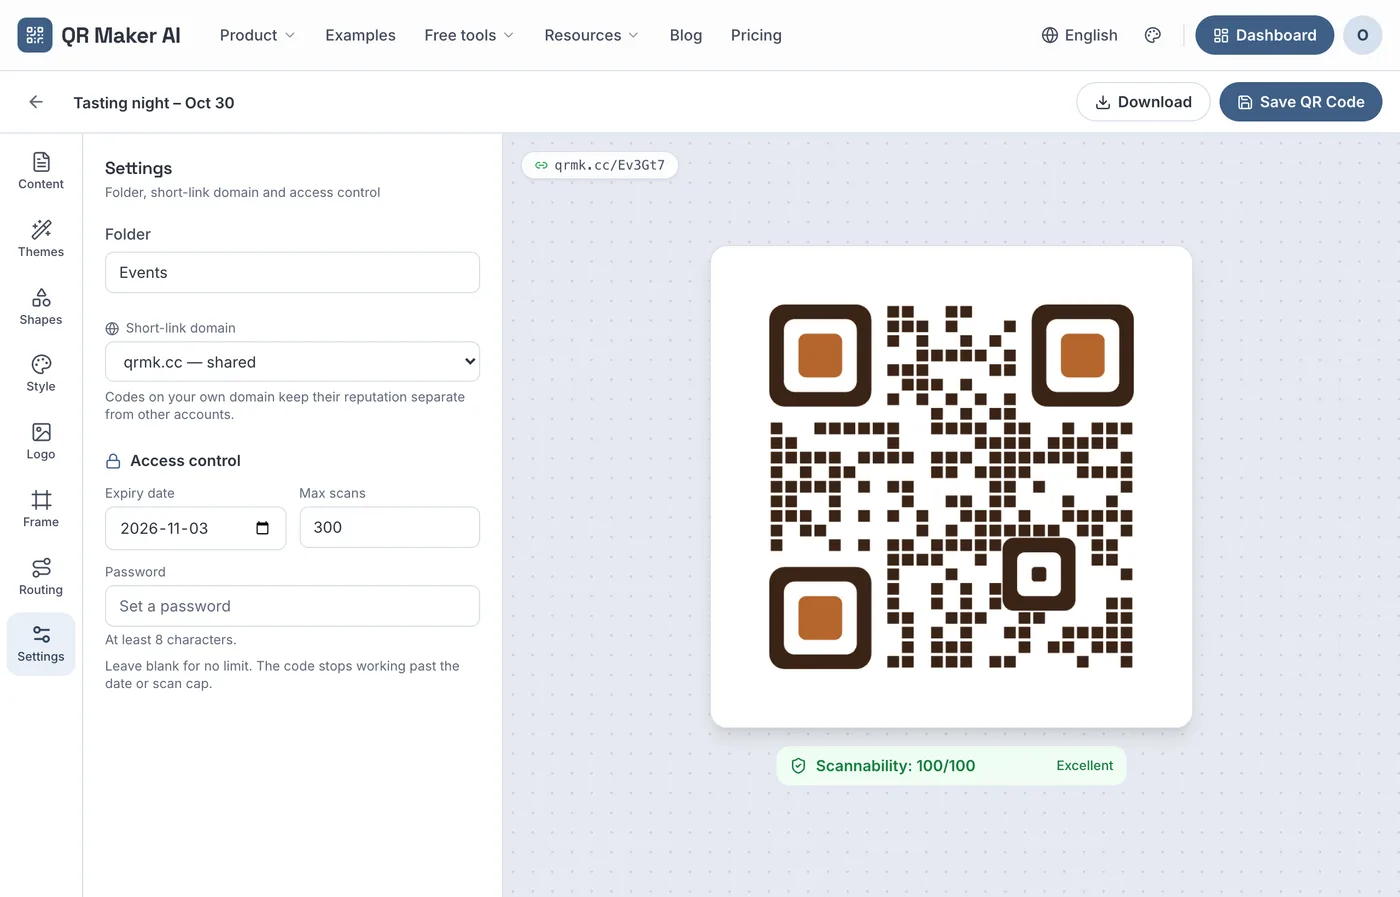Expand the Resources menu

(x=591, y=35)
